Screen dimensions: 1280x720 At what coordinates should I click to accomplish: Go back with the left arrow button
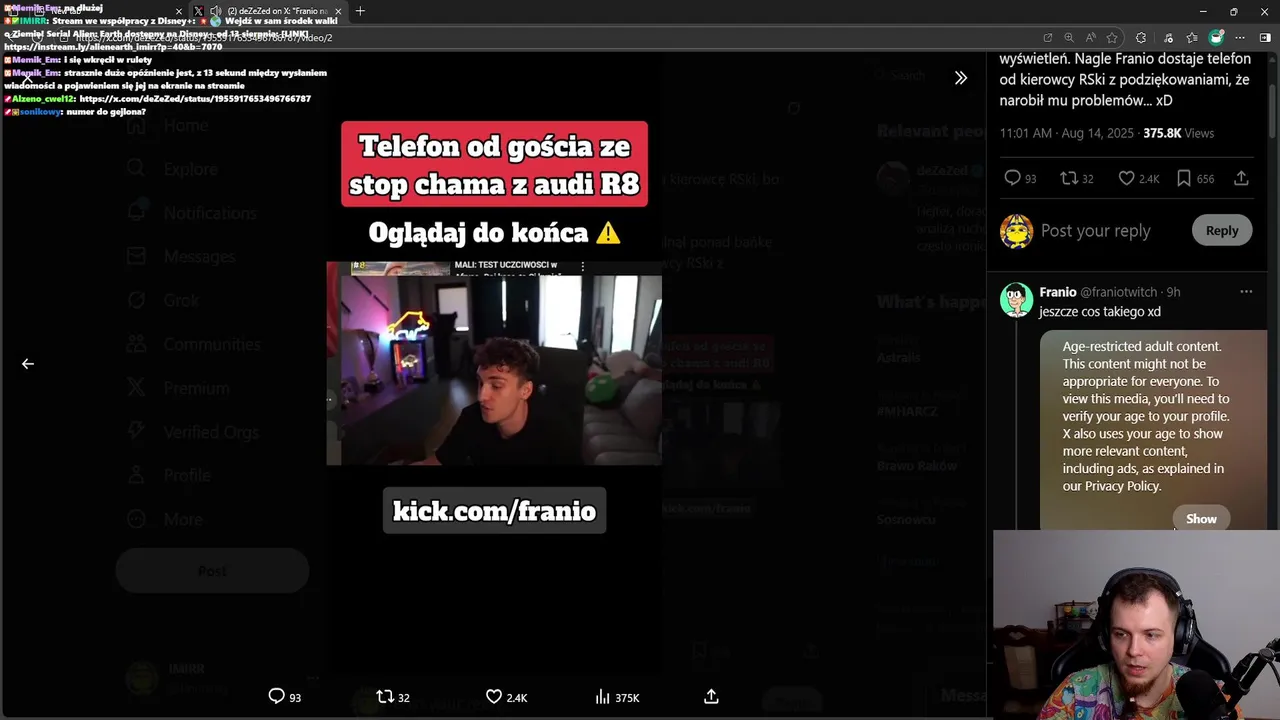point(28,364)
